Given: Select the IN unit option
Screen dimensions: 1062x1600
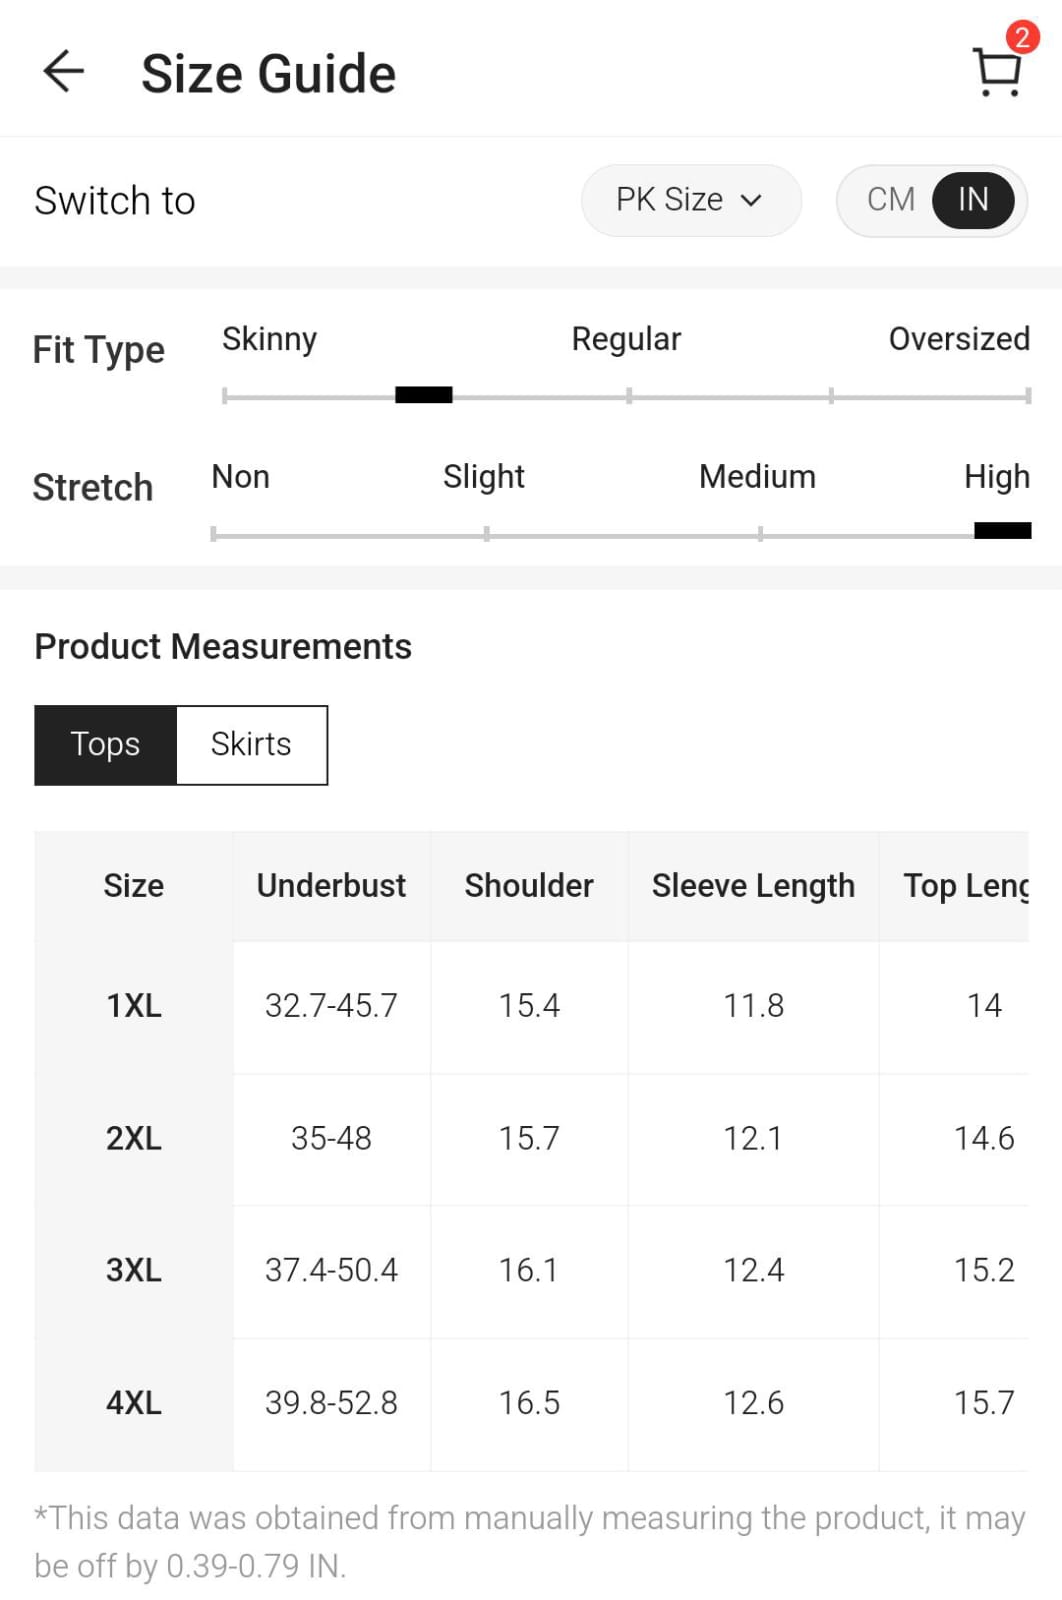Looking at the screenshot, I should 973,200.
